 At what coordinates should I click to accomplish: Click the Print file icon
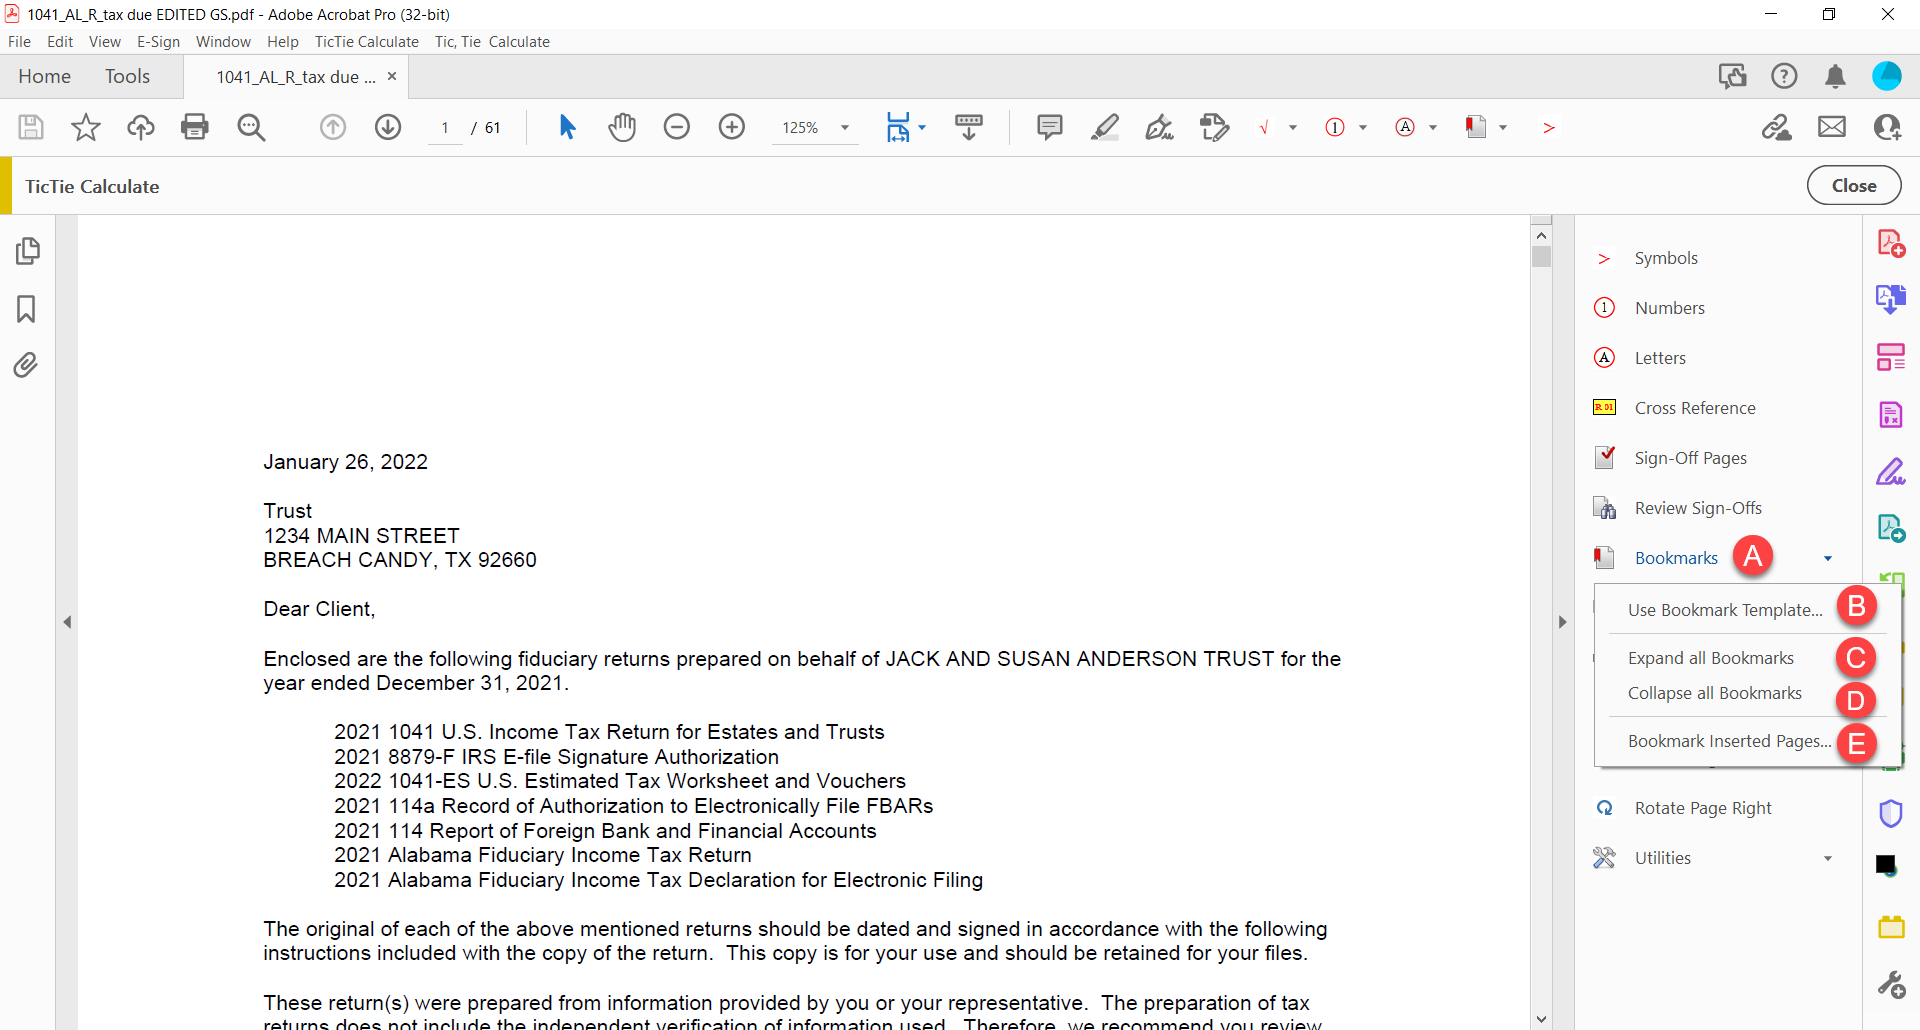click(195, 127)
